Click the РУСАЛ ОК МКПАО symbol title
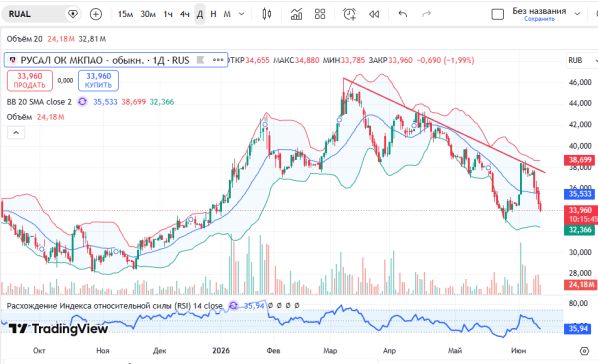Viewport: 598px width, 364px height. tap(105, 60)
